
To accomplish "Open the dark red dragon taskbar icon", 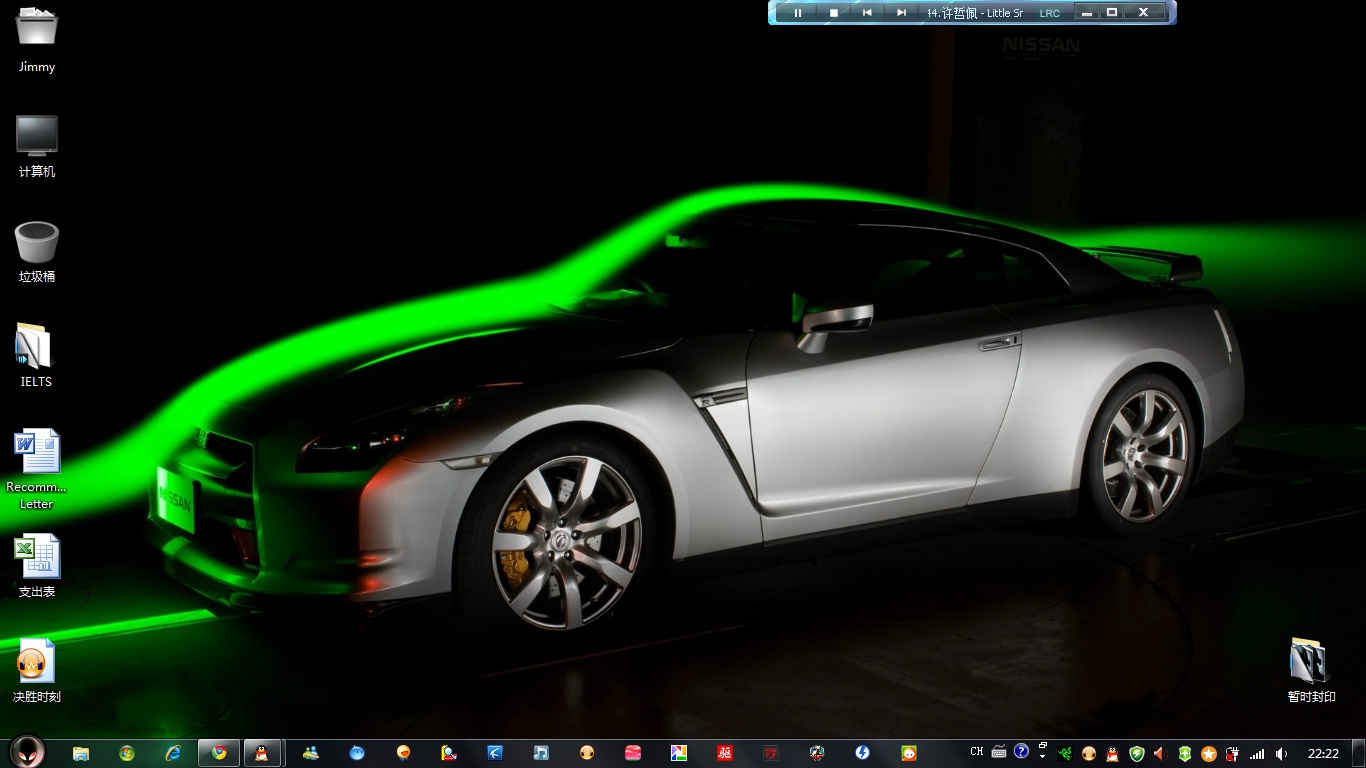I will [x=771, y=753].
